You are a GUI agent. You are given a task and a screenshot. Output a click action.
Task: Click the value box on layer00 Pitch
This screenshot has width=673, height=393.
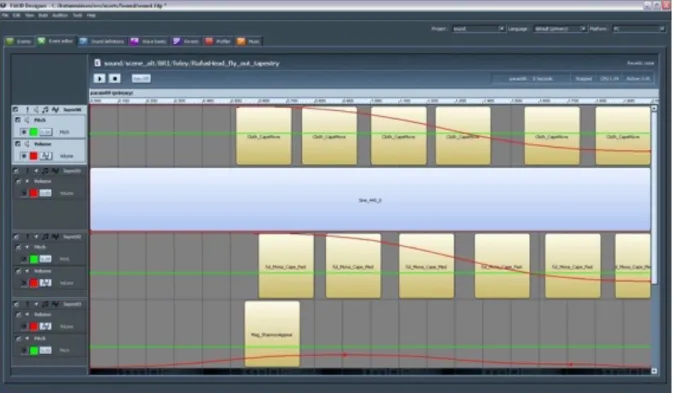46,132
